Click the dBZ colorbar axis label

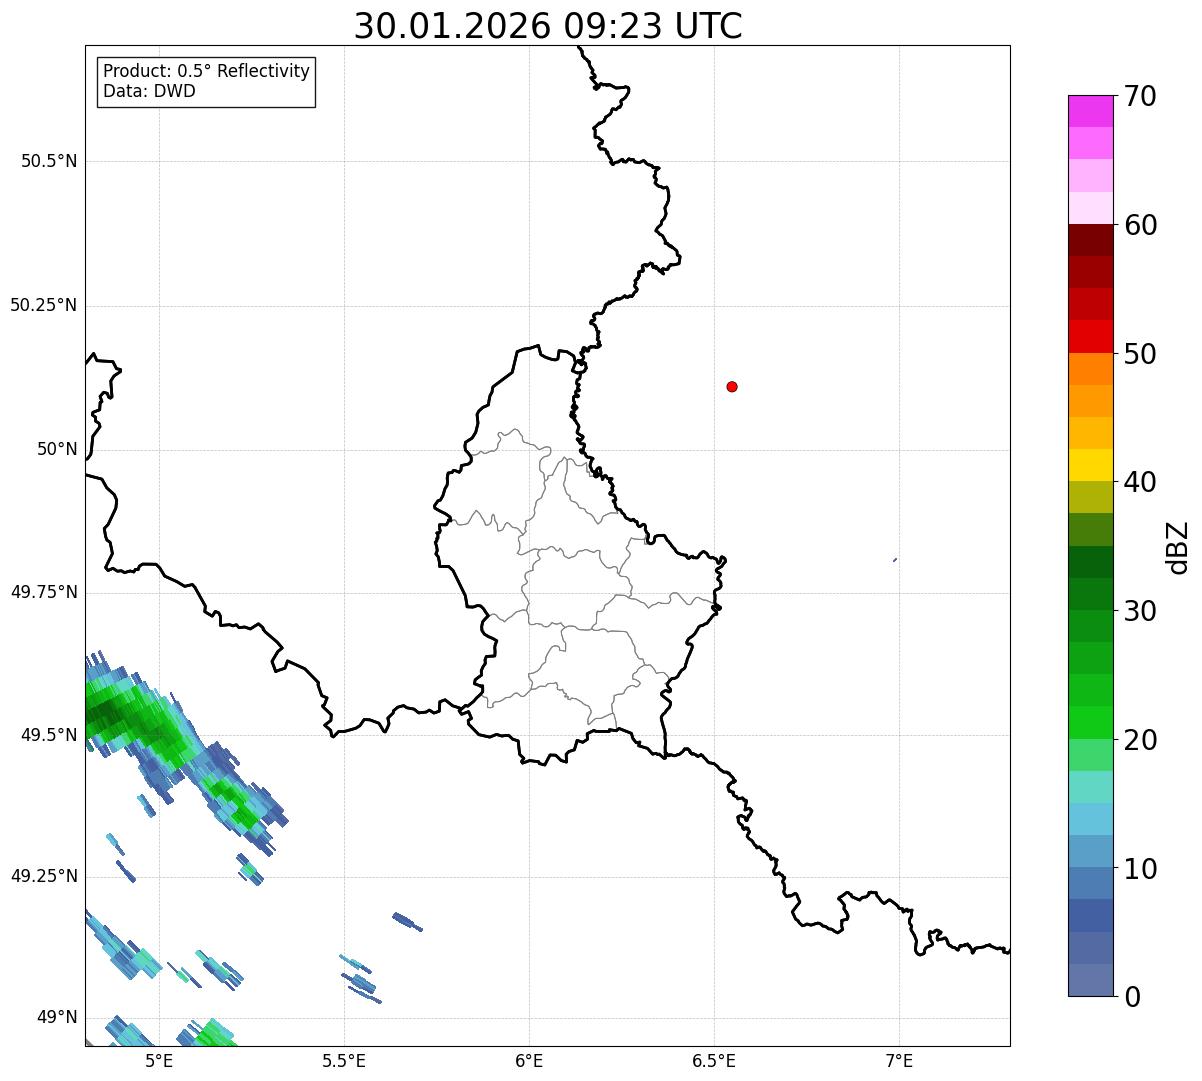1178,547
